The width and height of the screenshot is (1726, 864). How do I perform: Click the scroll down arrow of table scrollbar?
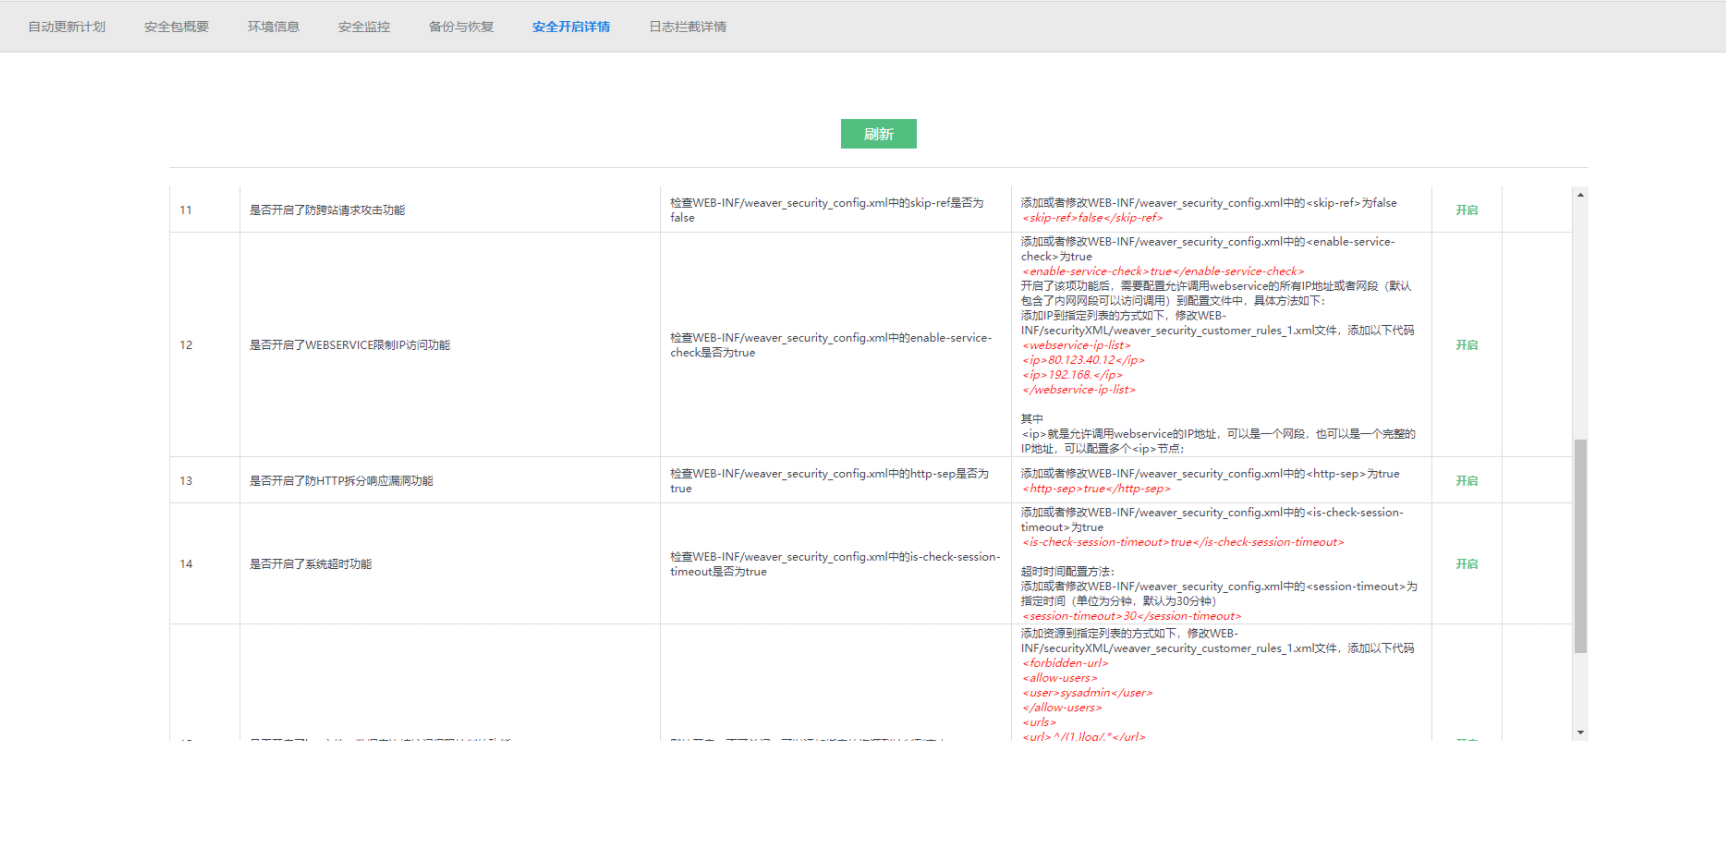coord(1580,733)
